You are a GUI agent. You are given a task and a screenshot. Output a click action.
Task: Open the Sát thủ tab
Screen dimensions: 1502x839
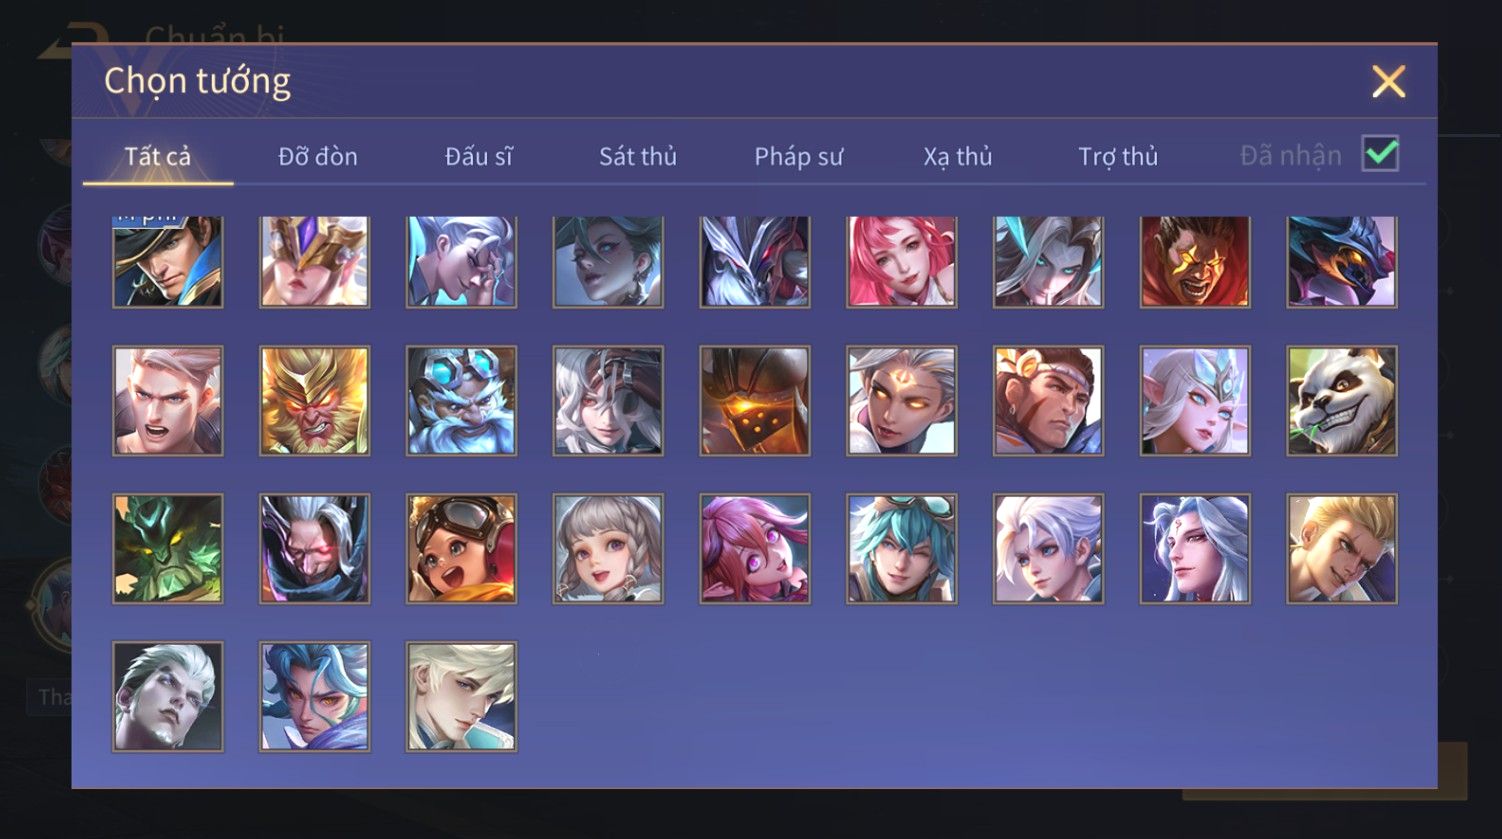tap(638, 157)
